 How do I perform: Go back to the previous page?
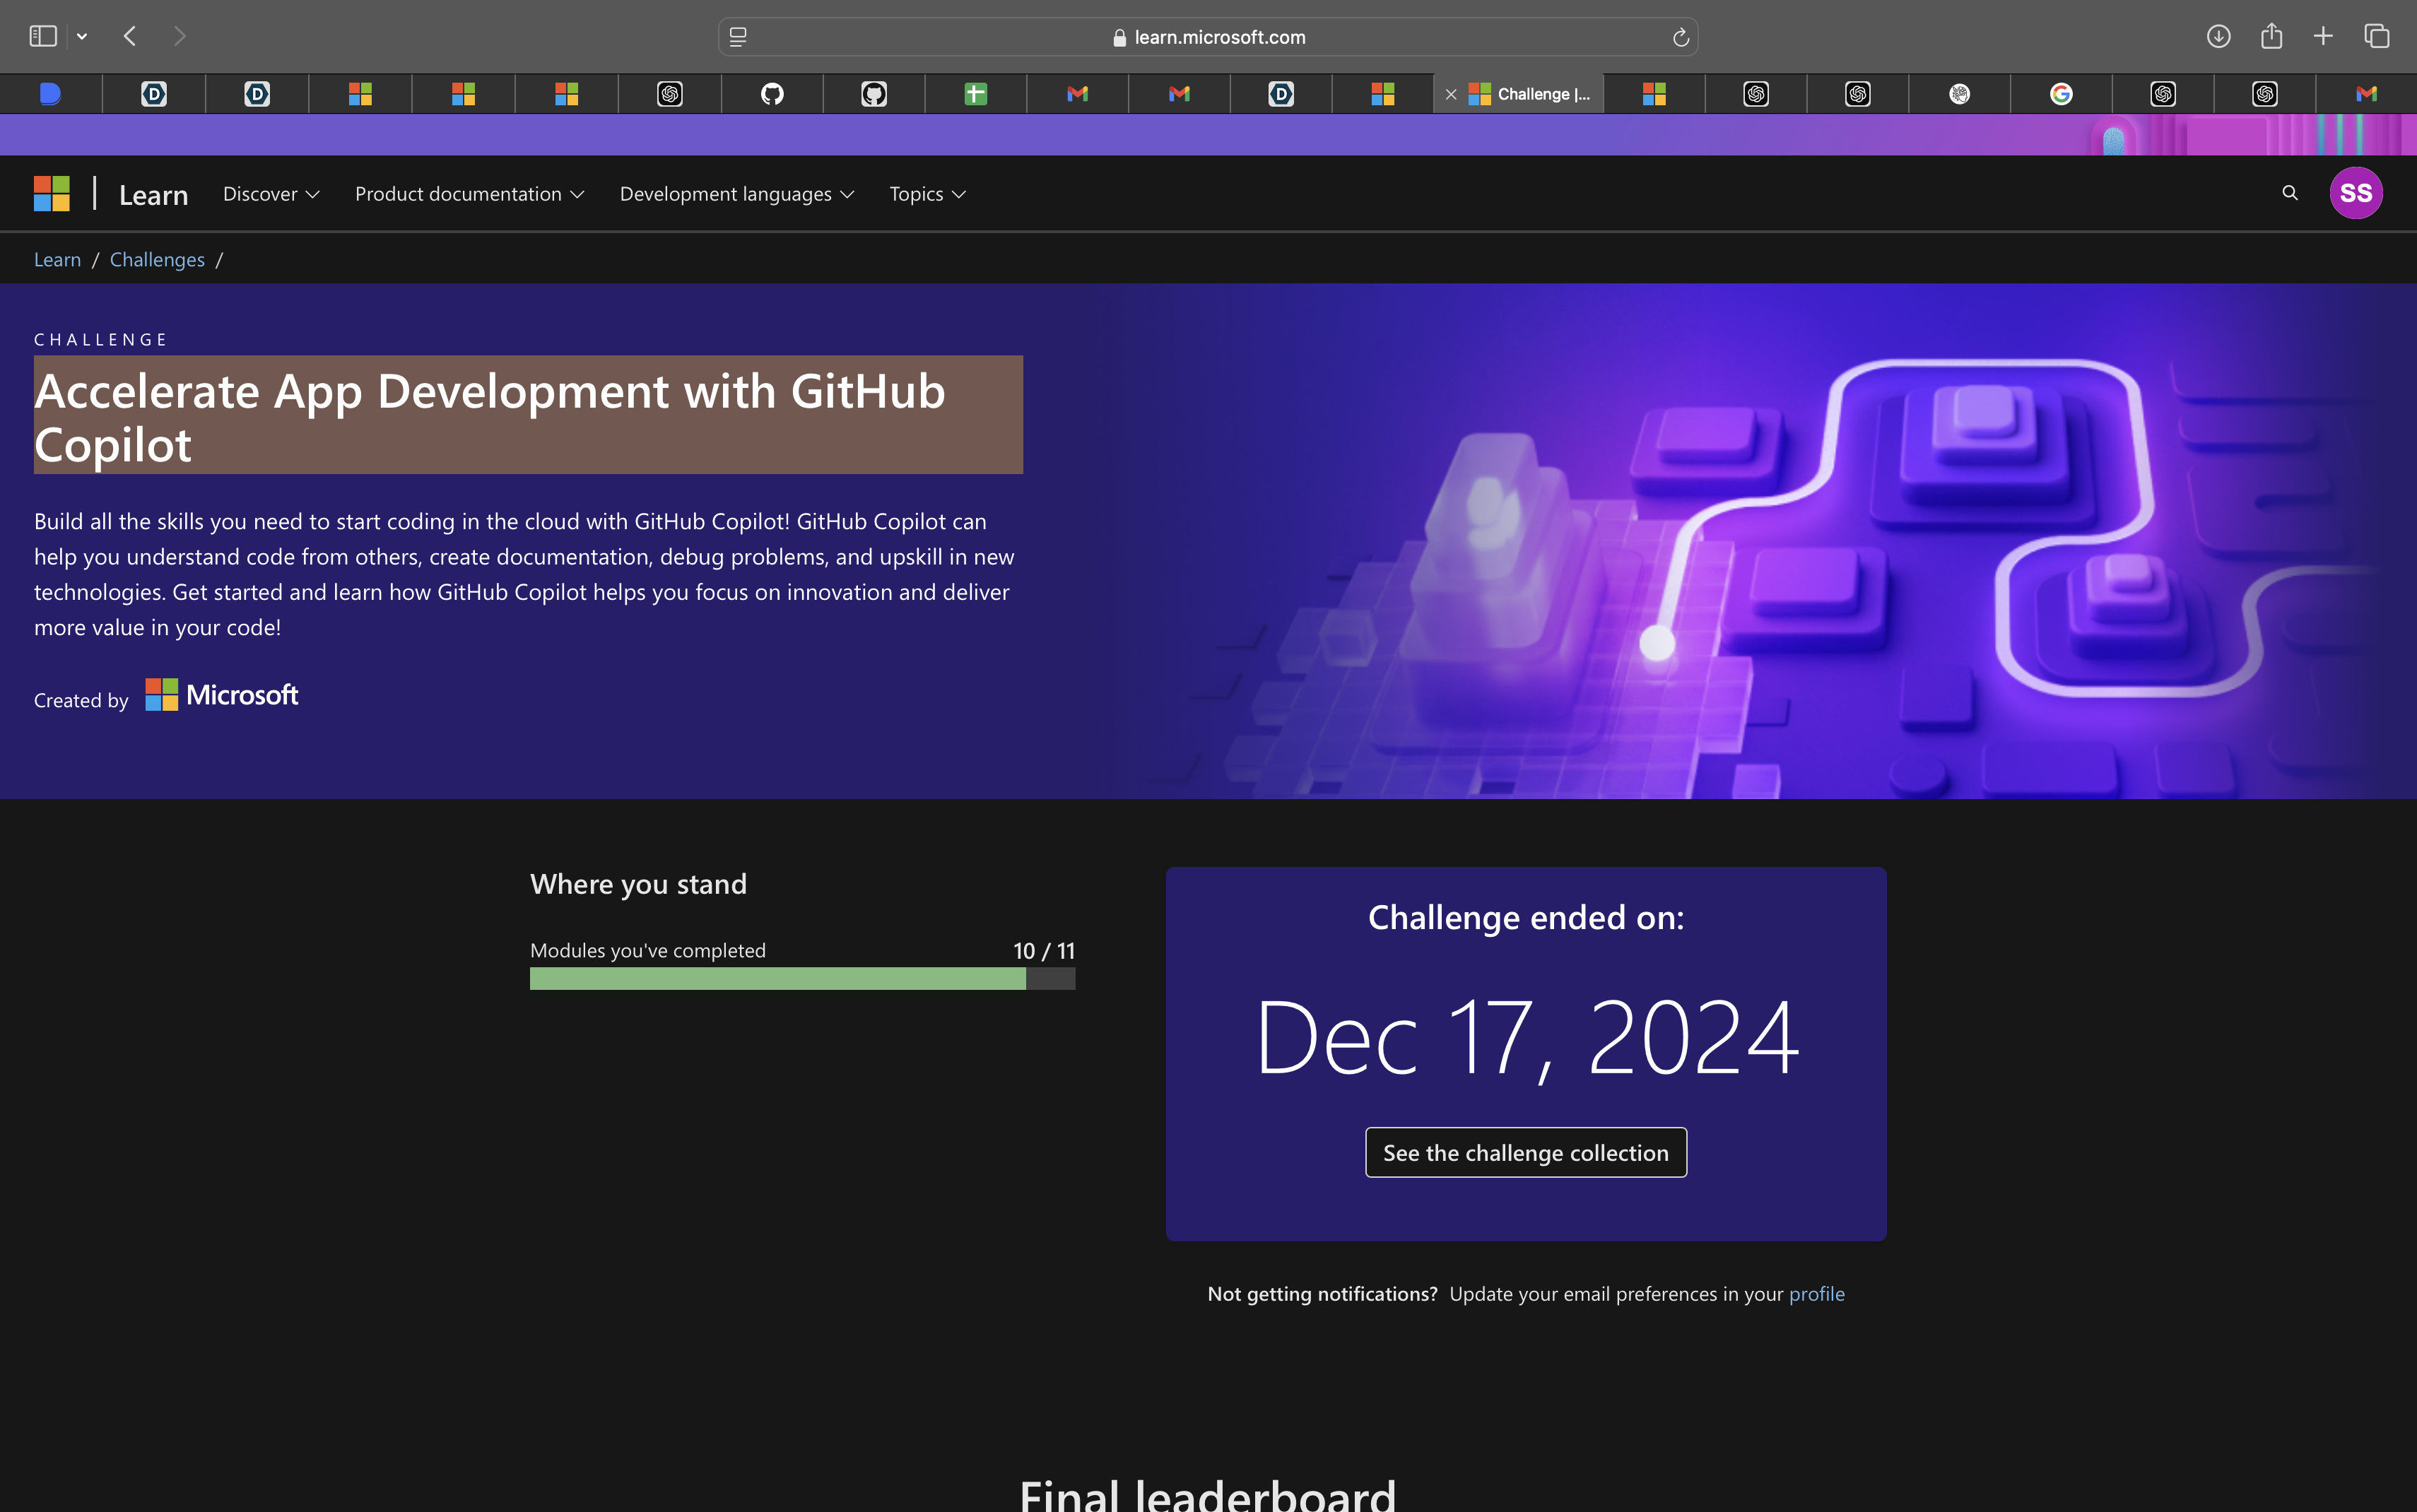pos(130,37)
